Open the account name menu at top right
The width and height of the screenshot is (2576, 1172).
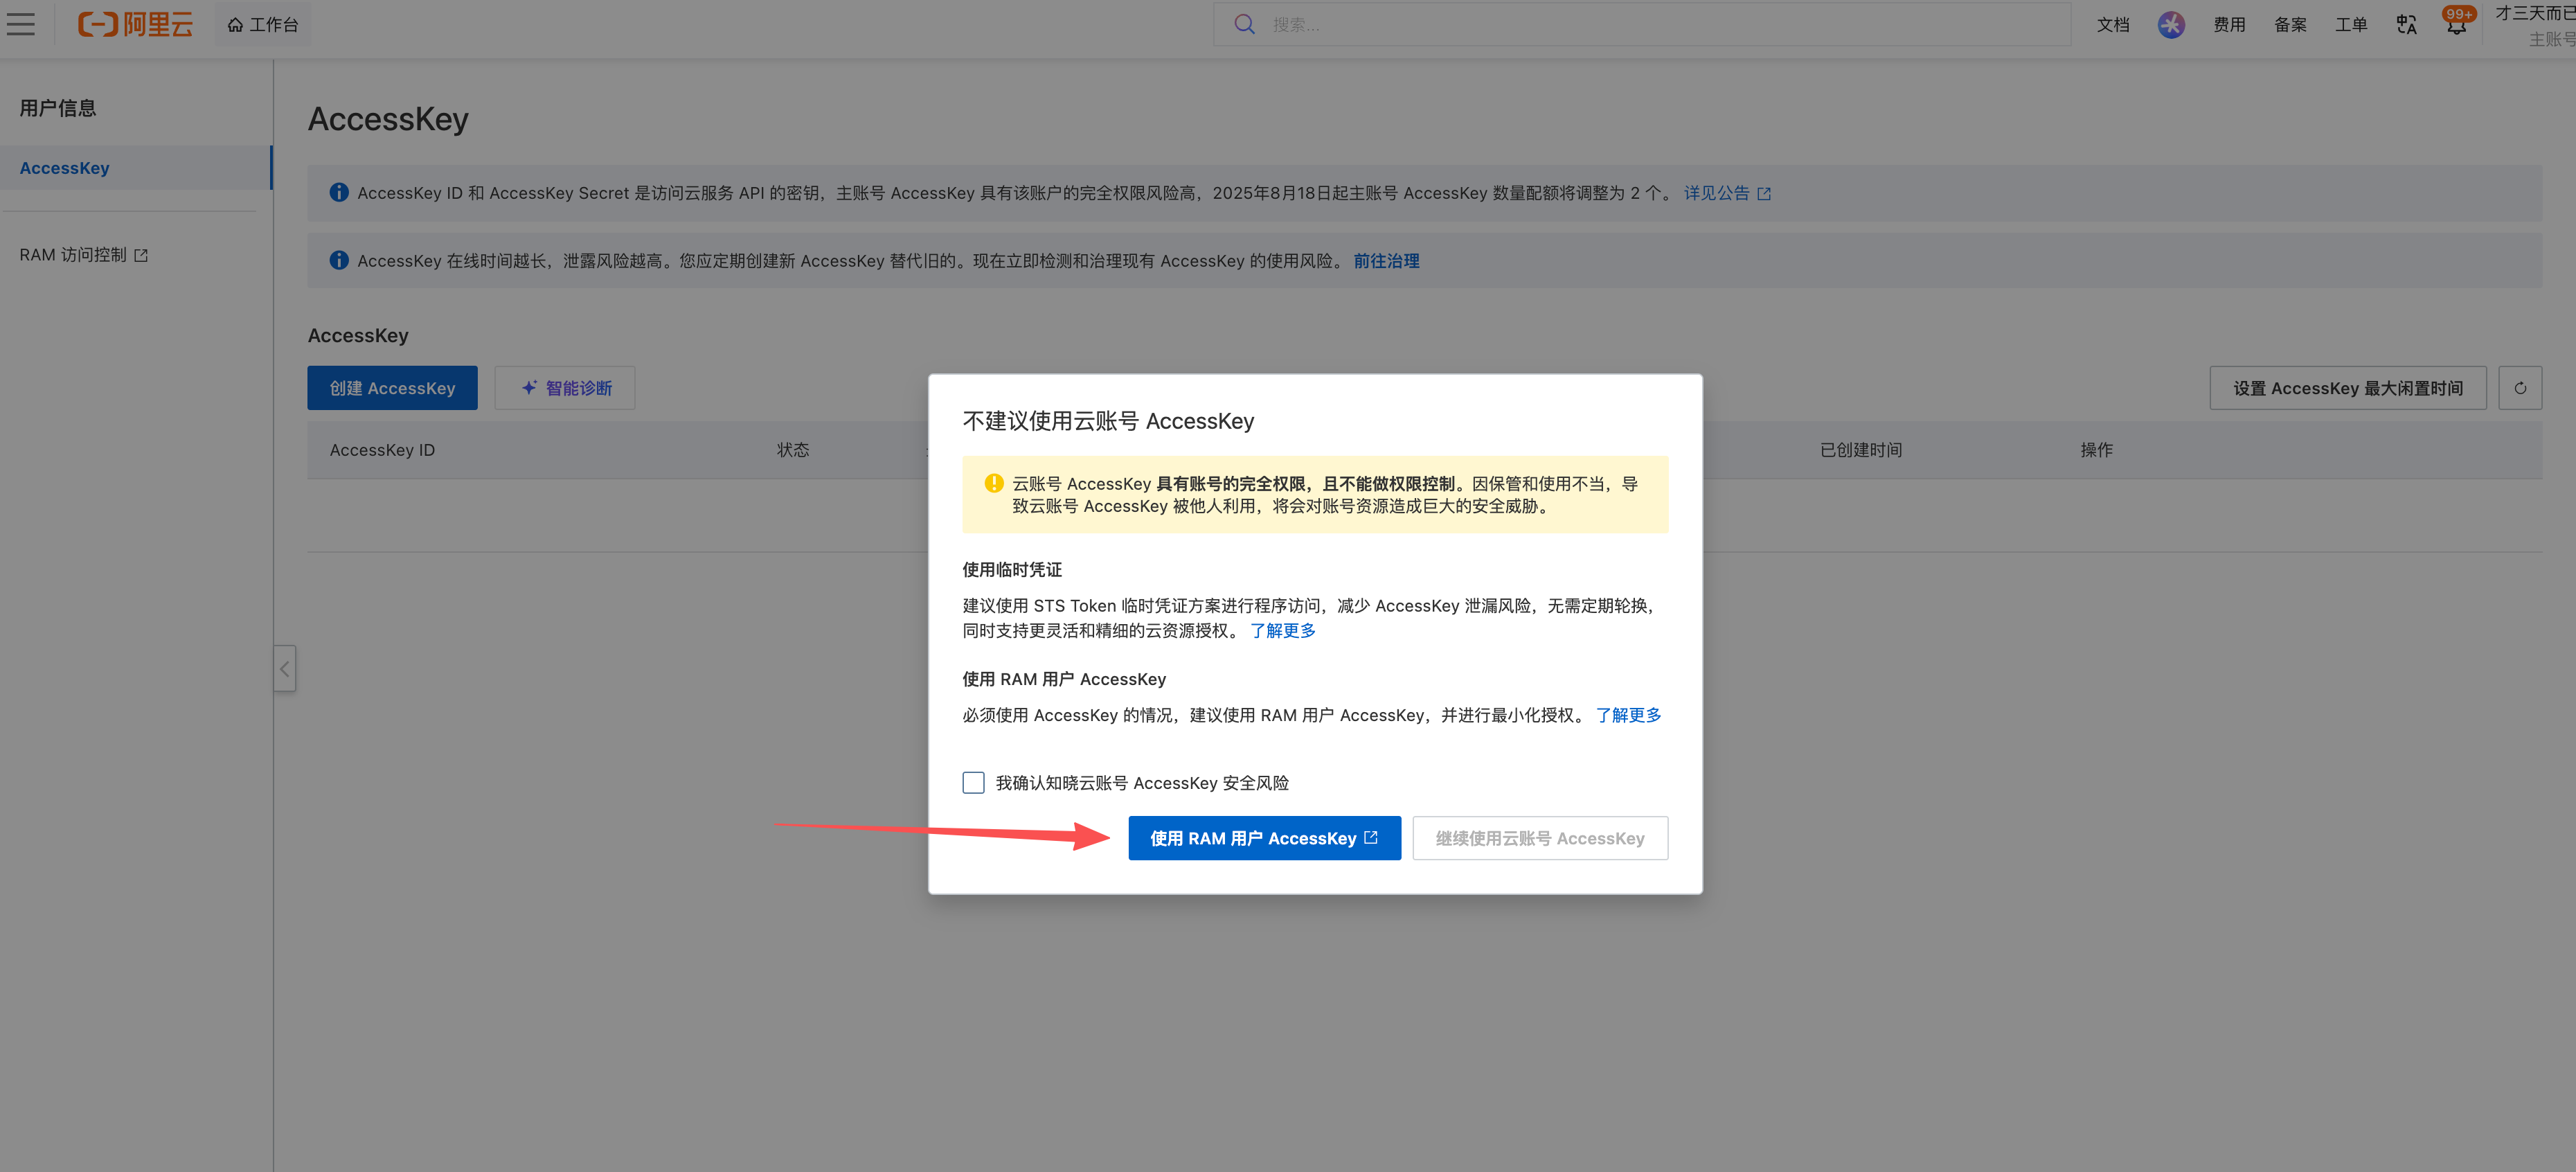click(x=2535, y=25)
